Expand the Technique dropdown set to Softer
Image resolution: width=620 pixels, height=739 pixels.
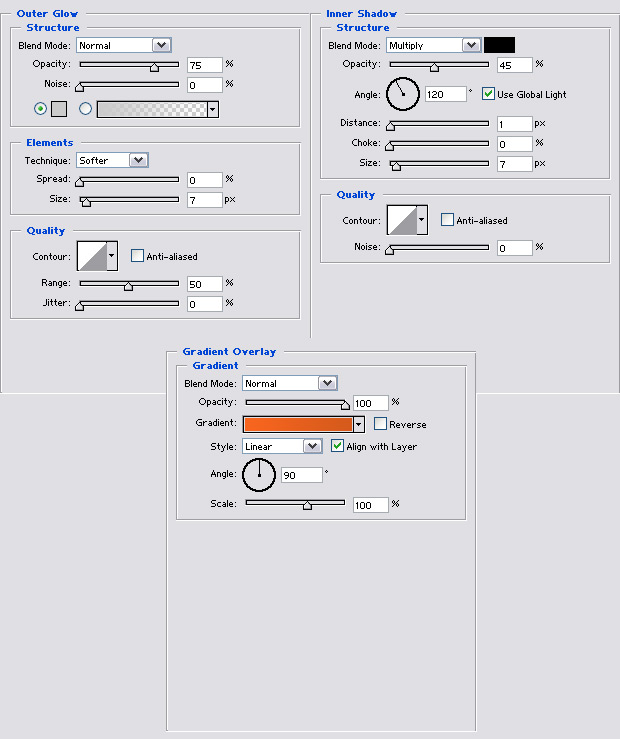[138, 160]
